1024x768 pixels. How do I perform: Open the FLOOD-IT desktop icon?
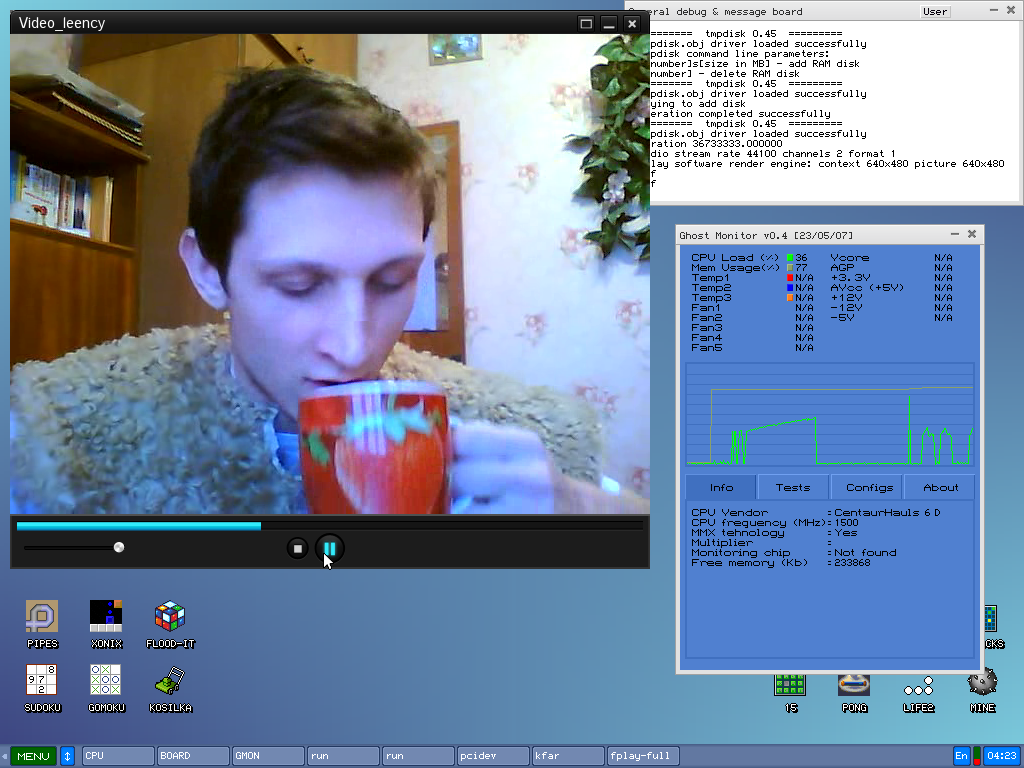click(169, 617)
